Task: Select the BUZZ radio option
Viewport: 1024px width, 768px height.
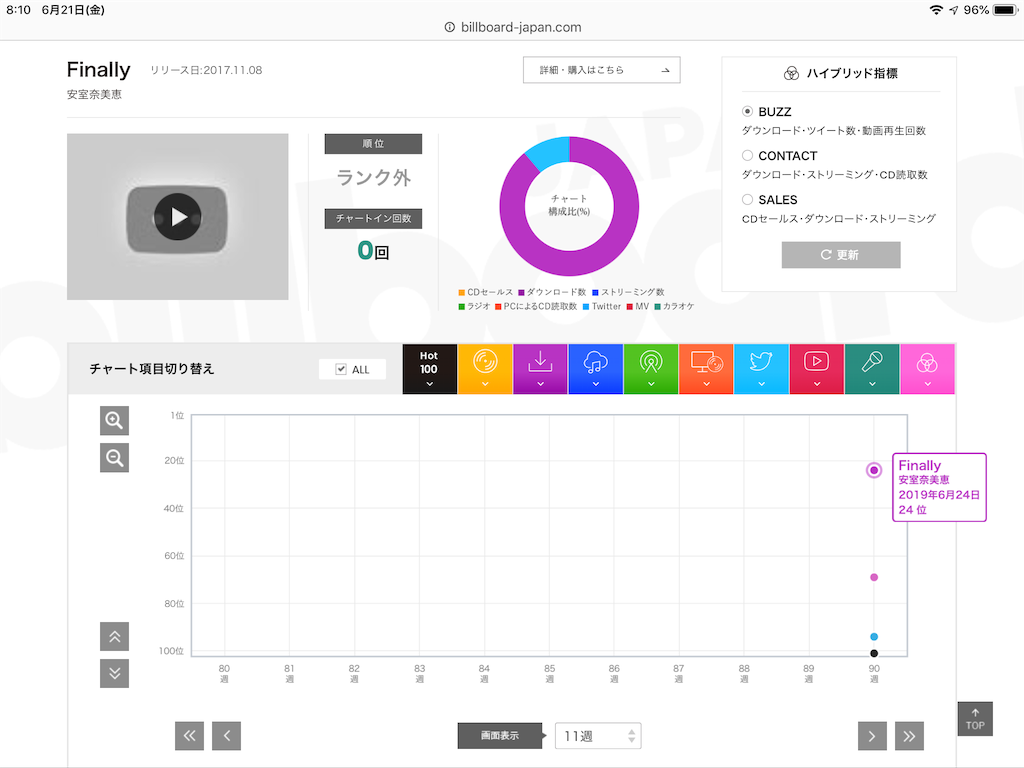Action: [x=747, y=112]
